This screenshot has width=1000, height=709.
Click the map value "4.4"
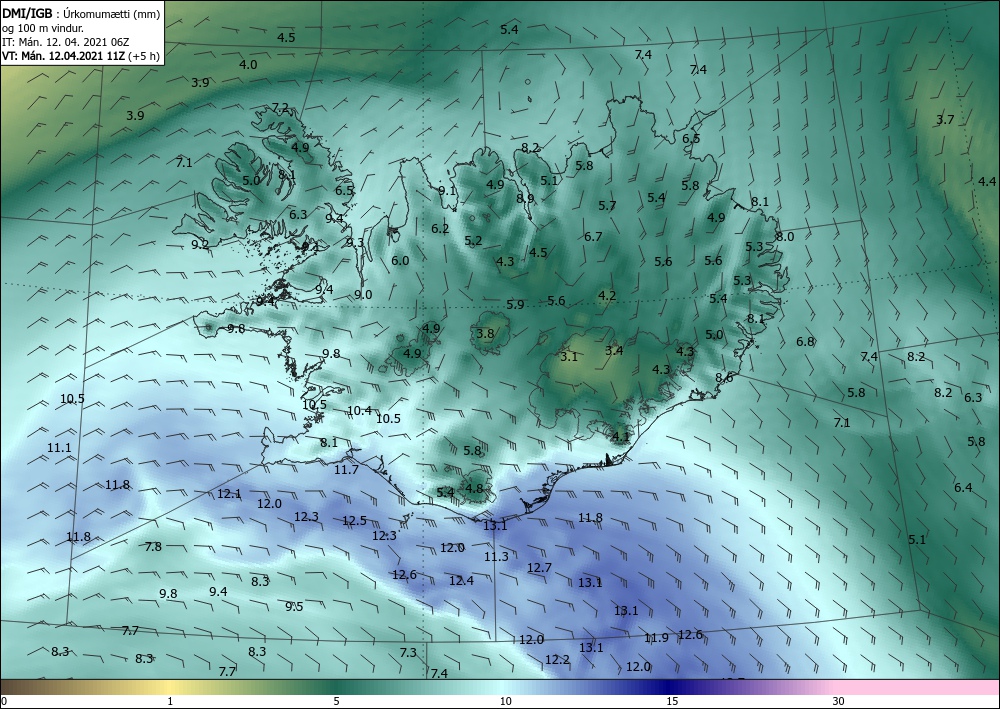point(987,182)
